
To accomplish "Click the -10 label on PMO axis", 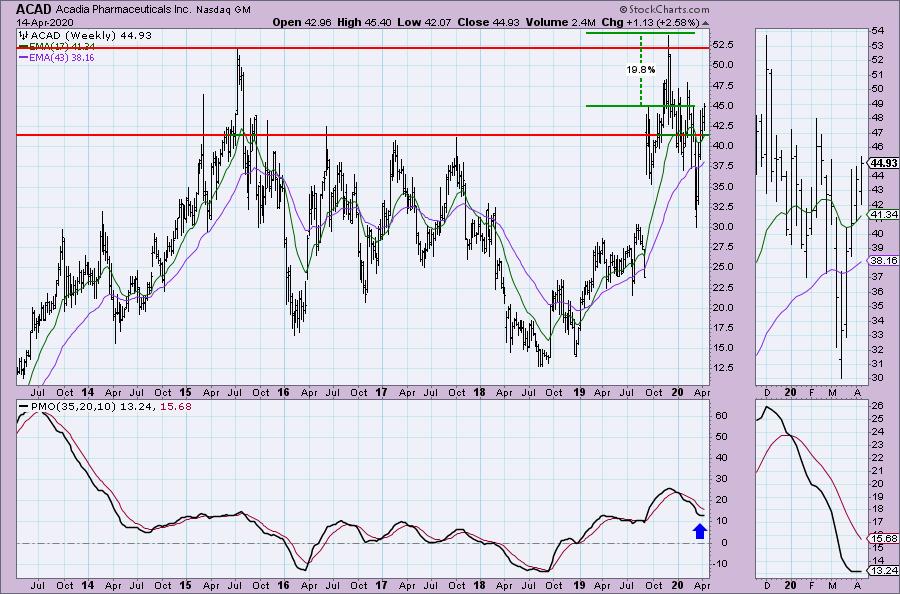I will 722,564.
